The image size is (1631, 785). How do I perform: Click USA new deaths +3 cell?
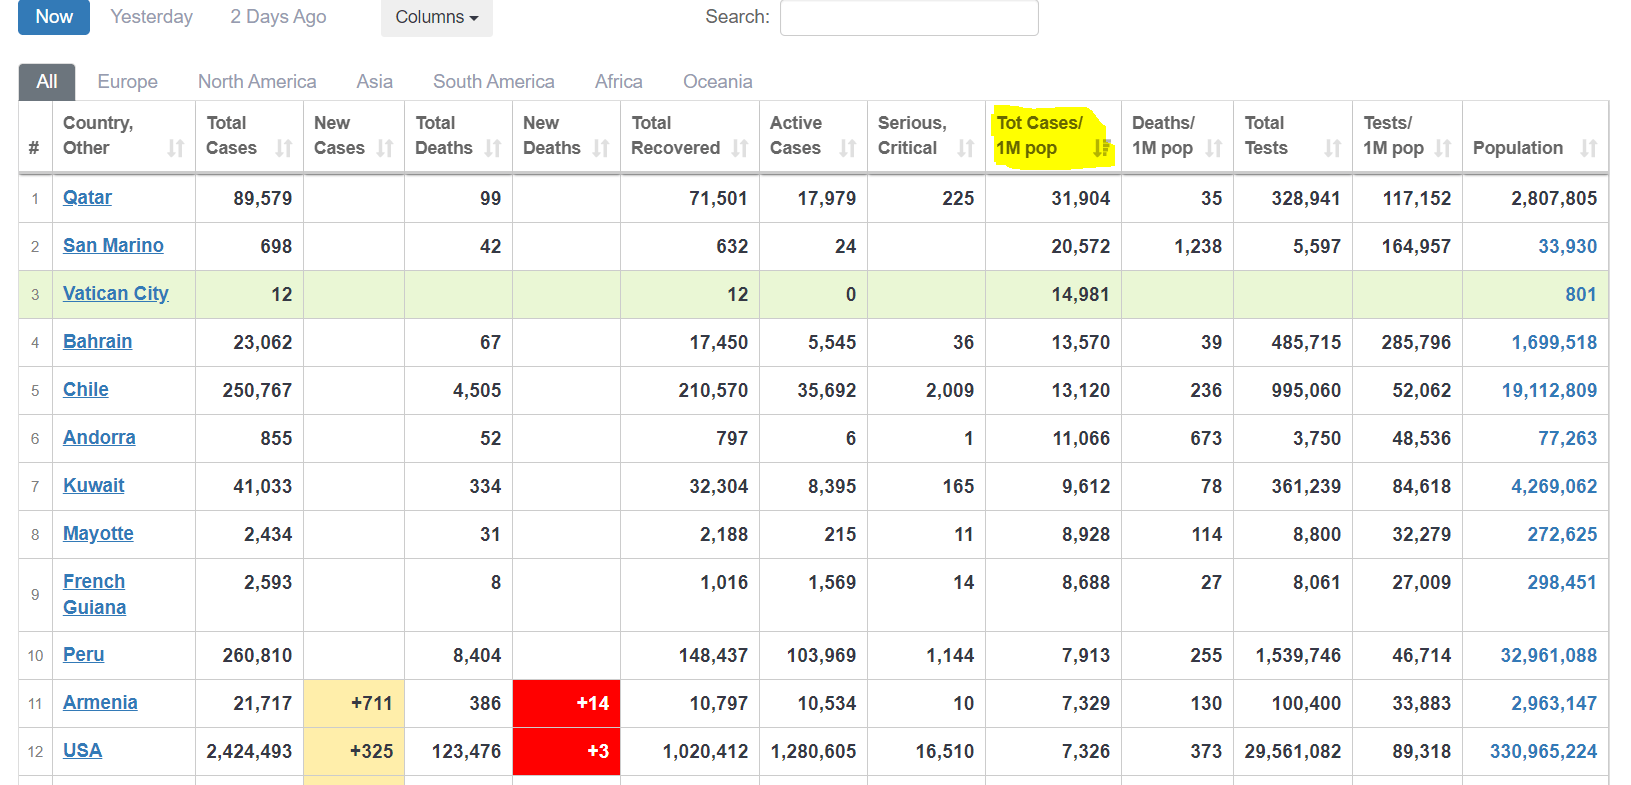(566, 751)
